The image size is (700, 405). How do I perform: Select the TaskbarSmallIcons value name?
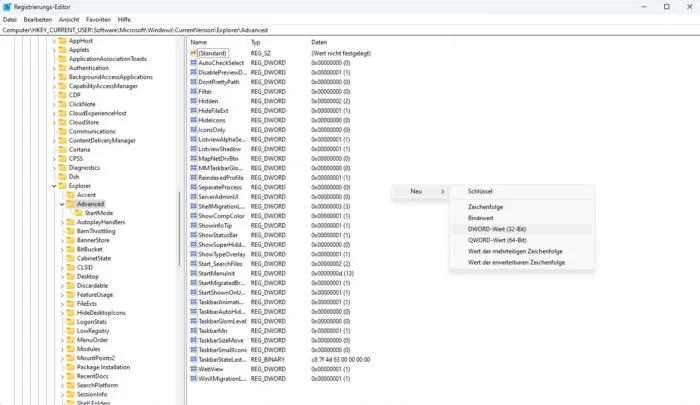coord(222,350)
